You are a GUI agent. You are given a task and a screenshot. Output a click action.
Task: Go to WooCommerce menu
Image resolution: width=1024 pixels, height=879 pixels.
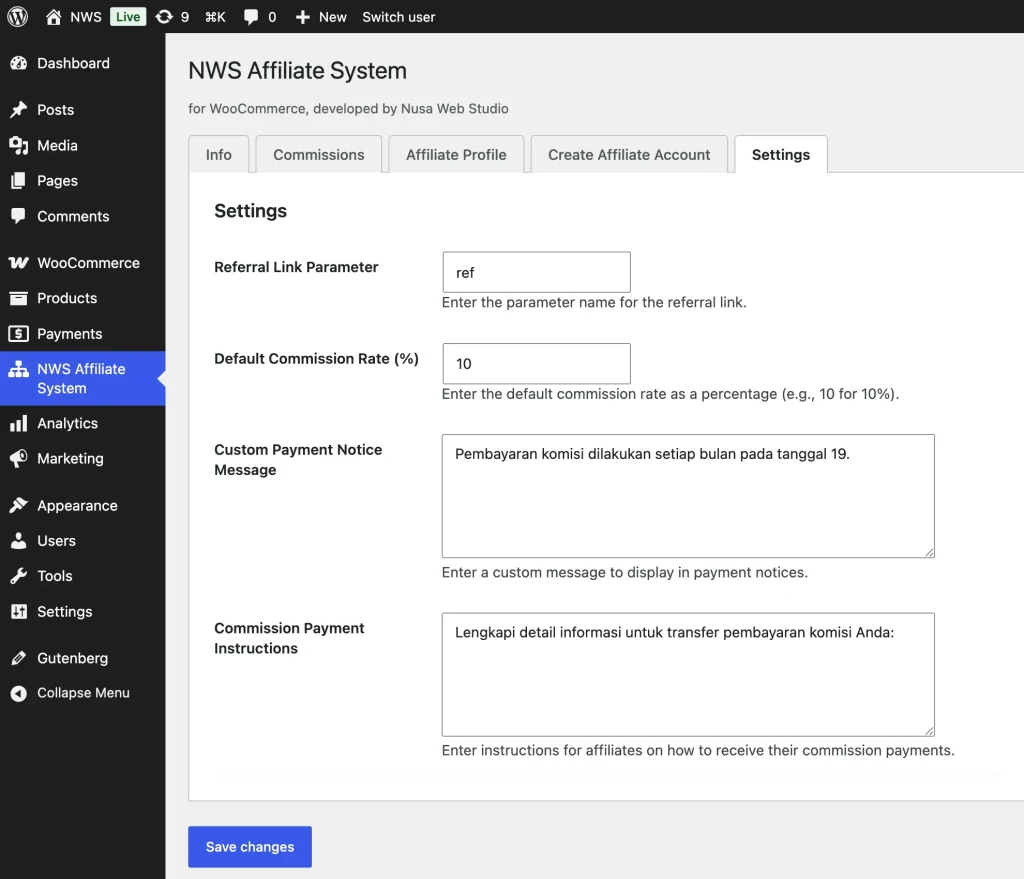click(88, 263)
